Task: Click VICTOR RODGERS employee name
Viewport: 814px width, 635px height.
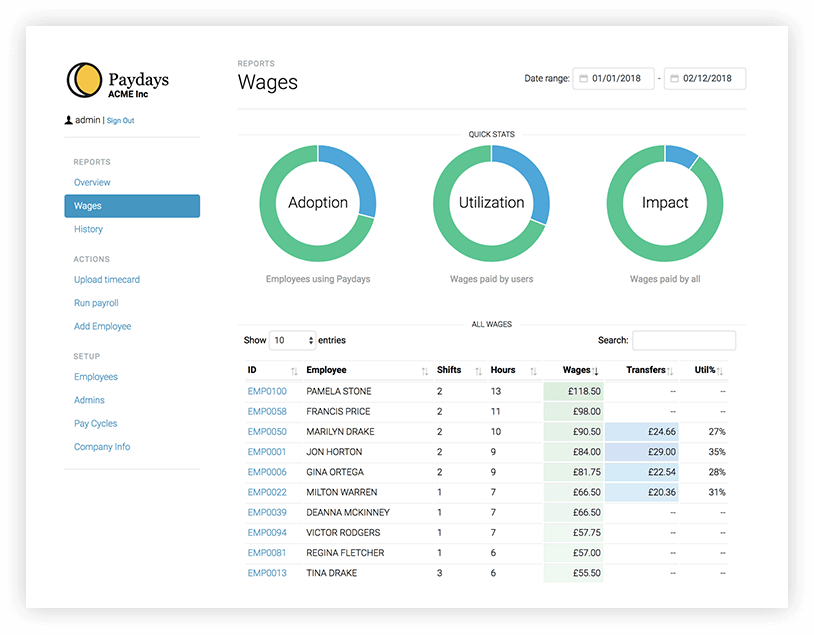Action: point(343,533)
